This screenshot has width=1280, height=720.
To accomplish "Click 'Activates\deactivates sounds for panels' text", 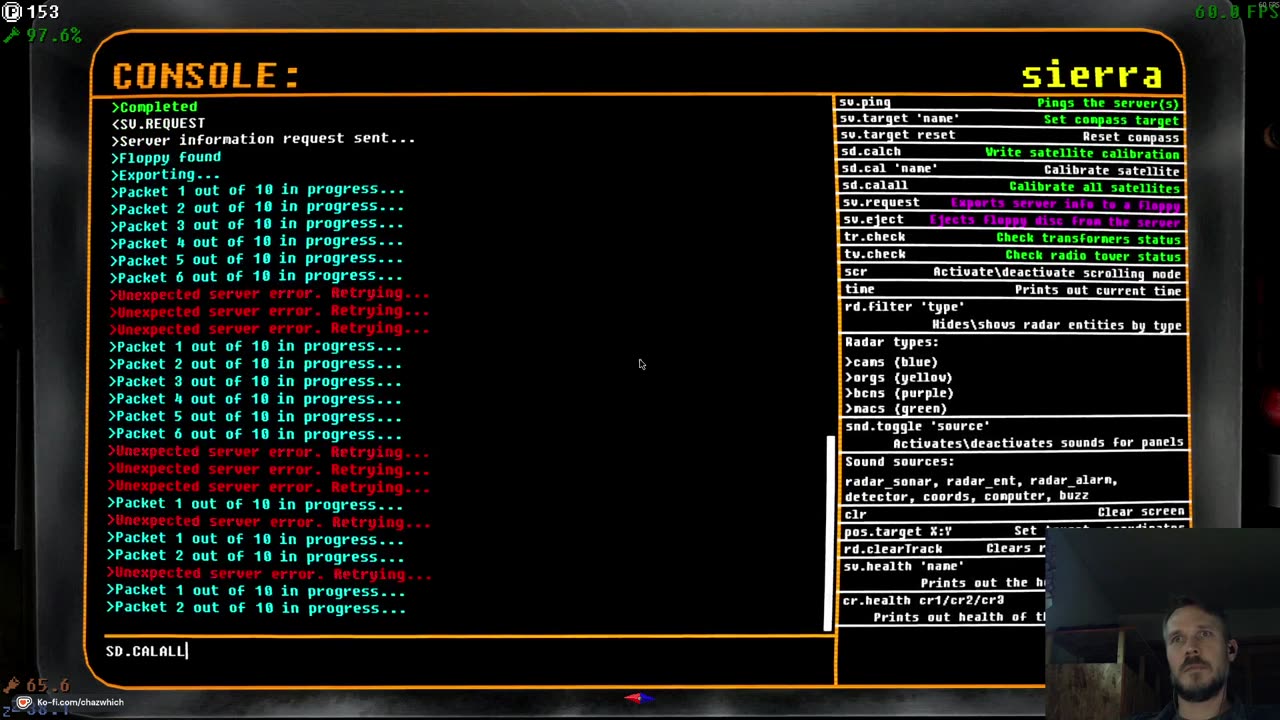I will pos(1038,443).
